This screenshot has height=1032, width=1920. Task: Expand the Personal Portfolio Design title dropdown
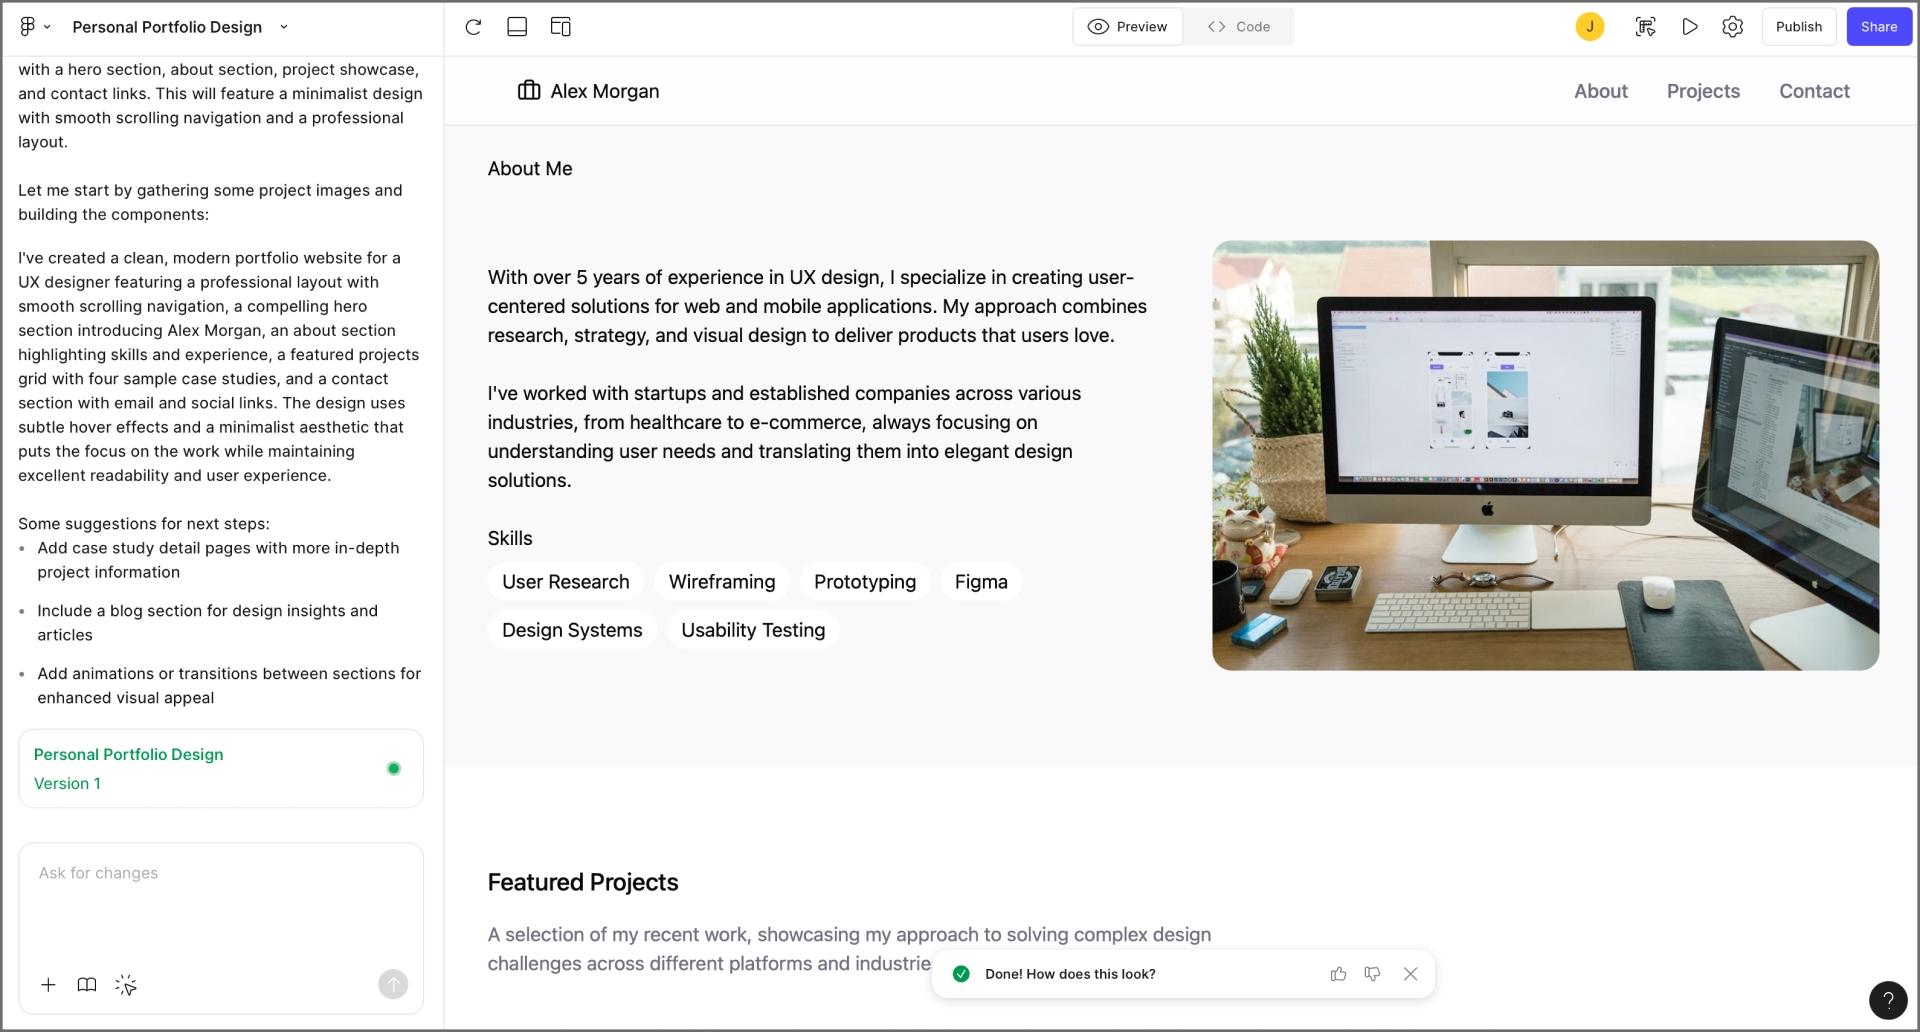coord(283,27)
